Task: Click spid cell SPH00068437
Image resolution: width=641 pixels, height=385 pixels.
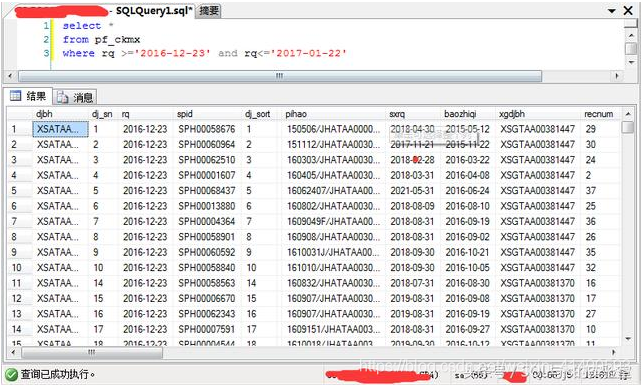Action: tap(207, 191)
